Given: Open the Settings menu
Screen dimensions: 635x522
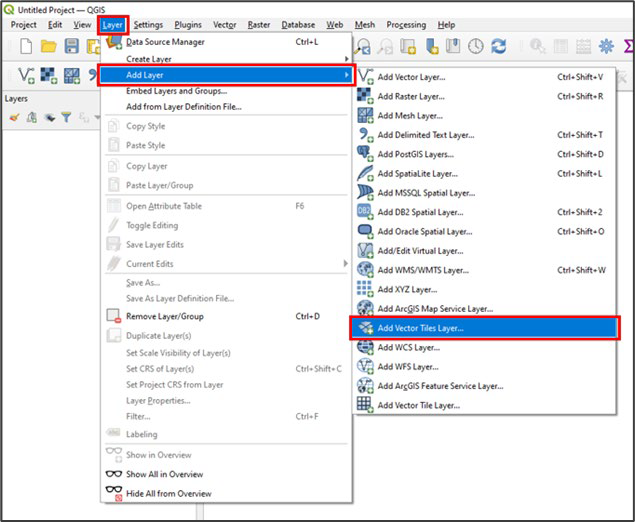Looking at the screenshot, I should click(148, 25).
